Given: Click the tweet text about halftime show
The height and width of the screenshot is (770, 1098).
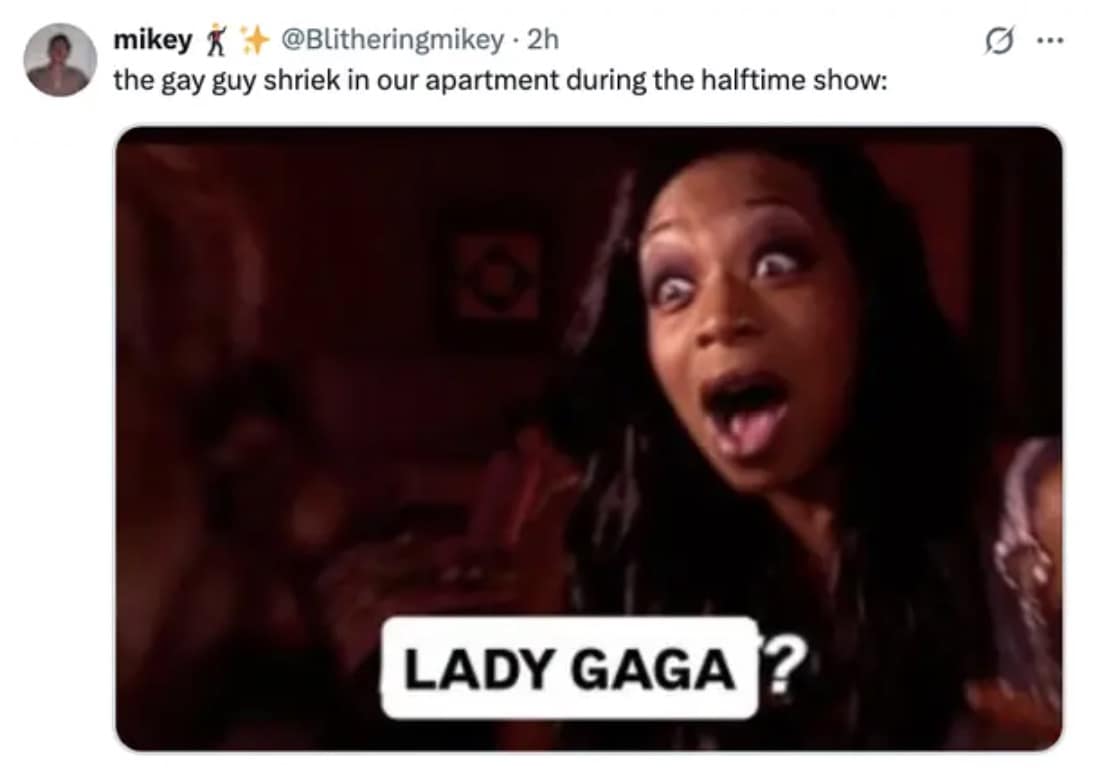Looking at the screenshot, I should 500,80.
